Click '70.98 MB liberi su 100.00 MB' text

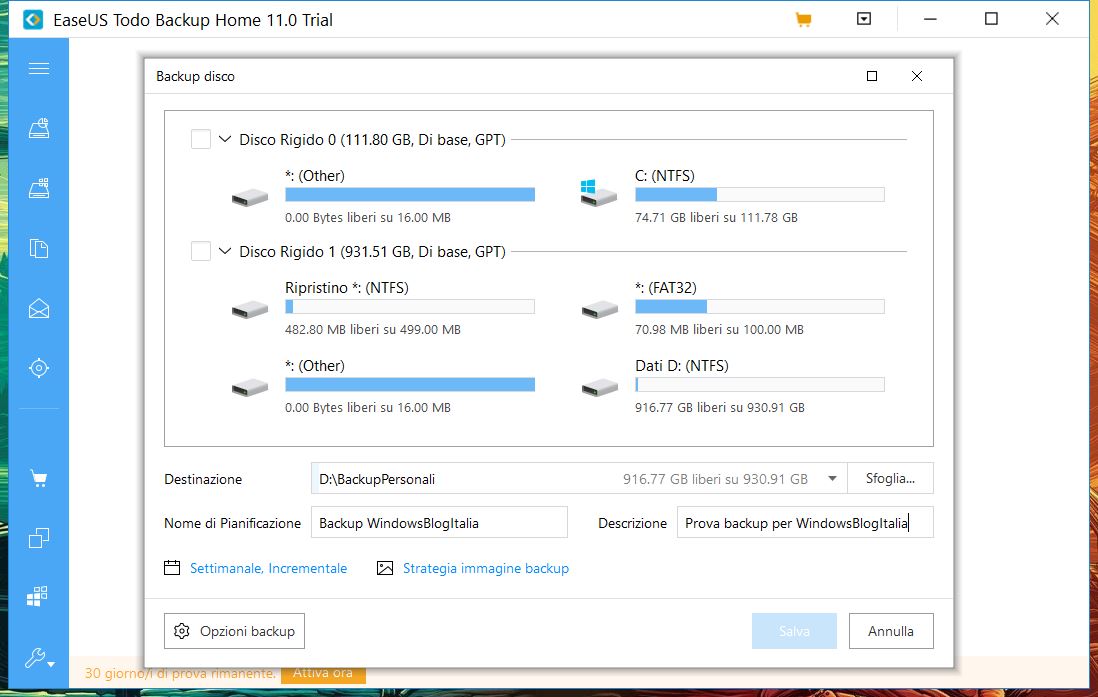(719, 329)
